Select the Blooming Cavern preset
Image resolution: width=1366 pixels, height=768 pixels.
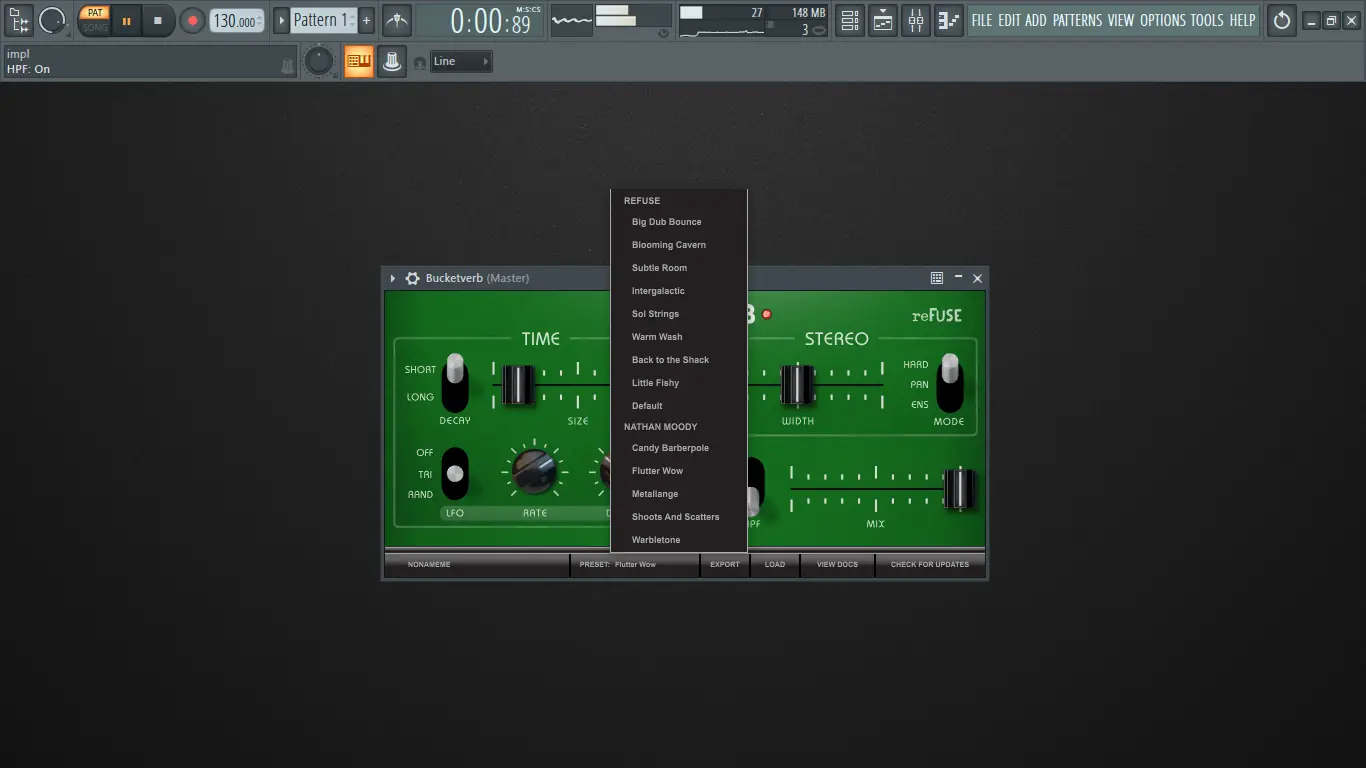pos(679,245)
